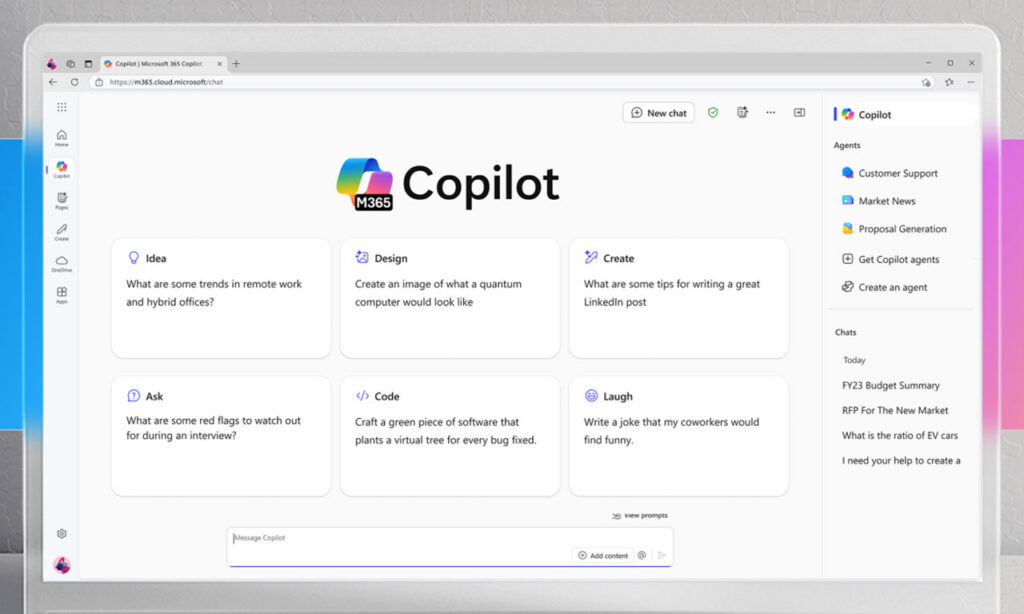Toggle the side panel icon
This screenshot has height=614, width=1024.
pos(799,112)
